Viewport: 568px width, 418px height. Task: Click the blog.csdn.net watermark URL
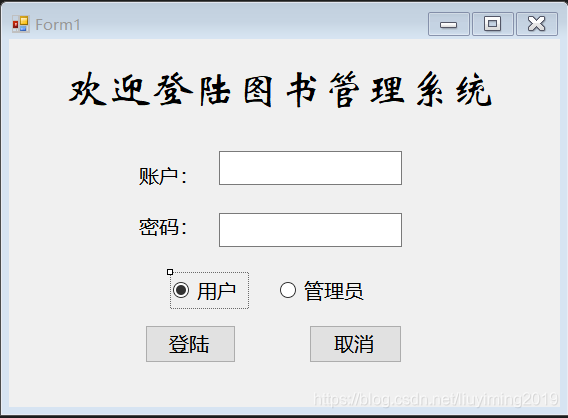(x=435, y=399)
